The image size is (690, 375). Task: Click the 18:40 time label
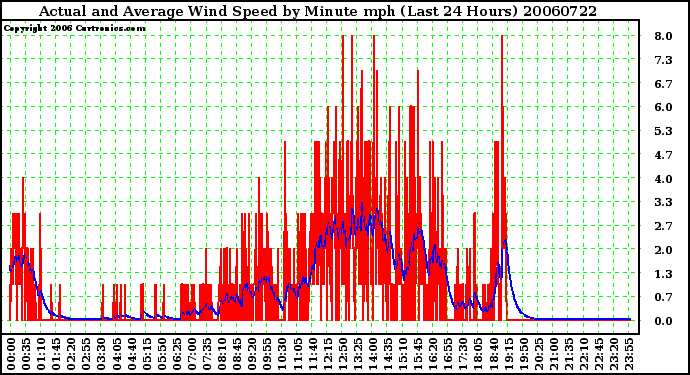coord(493,354)
